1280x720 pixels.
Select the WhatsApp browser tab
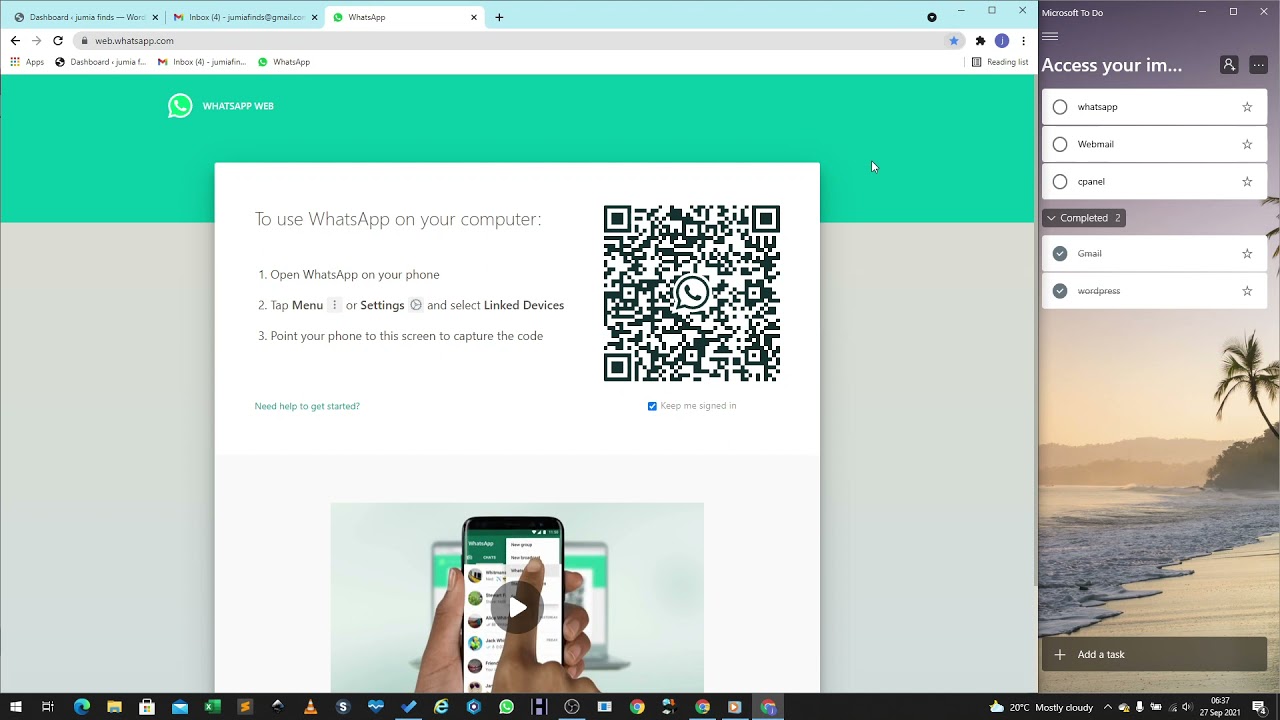click(405, 17)
